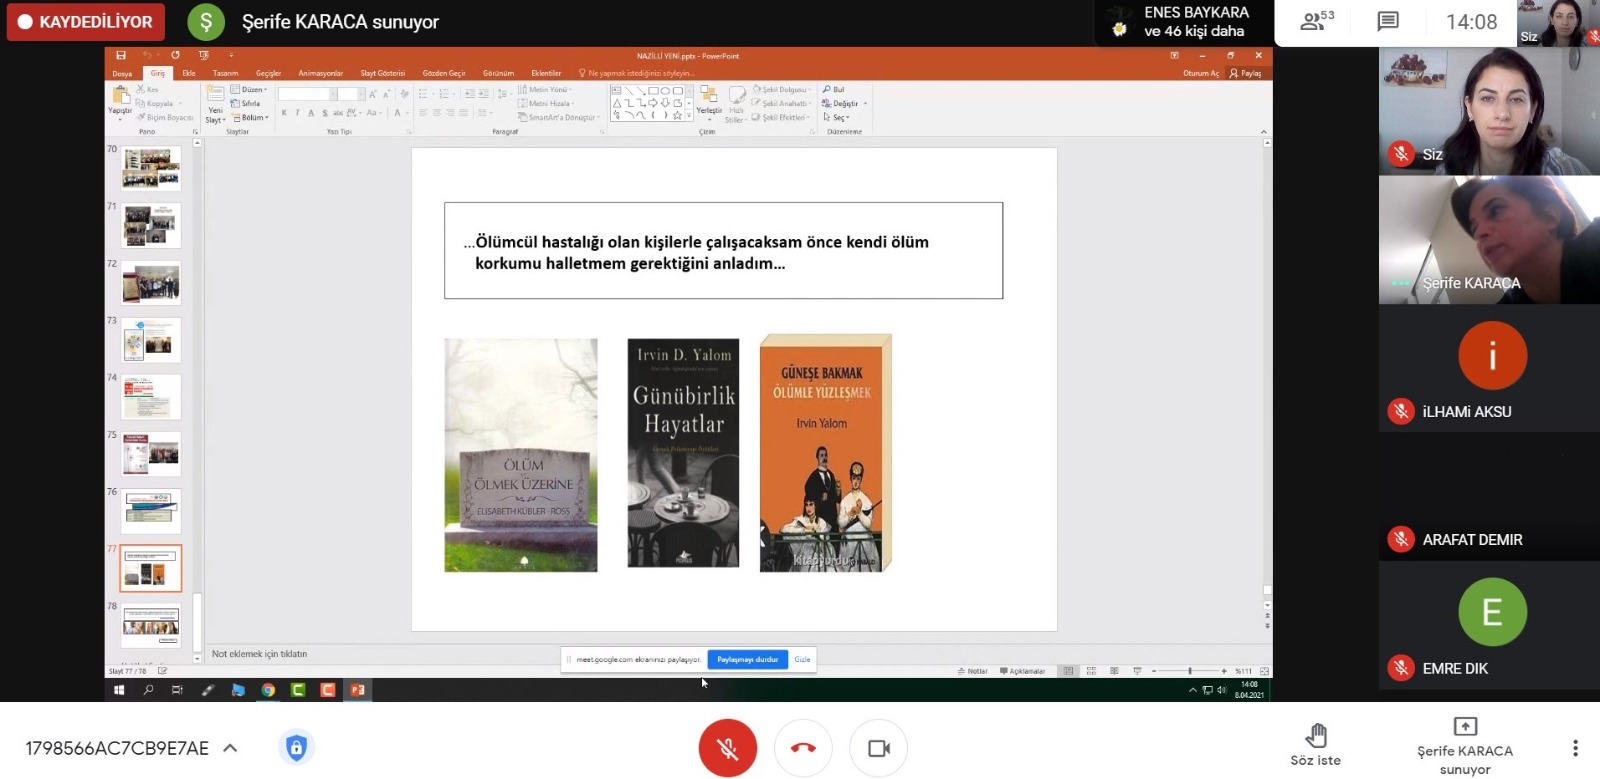This screenshot has height=779, width=1600.
Task: Click the PowerPoint zoom slider
Action: pos(1189,671)
